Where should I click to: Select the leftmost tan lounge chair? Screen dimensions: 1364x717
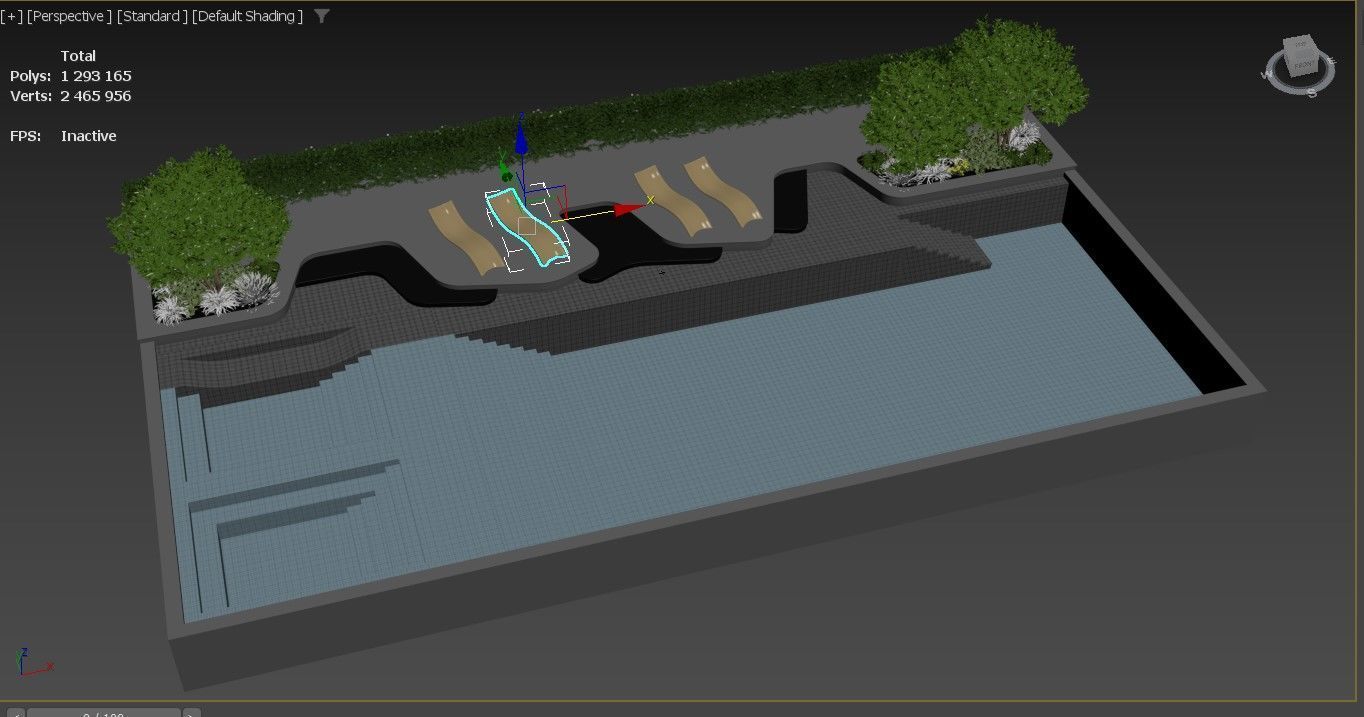[465, 237]
